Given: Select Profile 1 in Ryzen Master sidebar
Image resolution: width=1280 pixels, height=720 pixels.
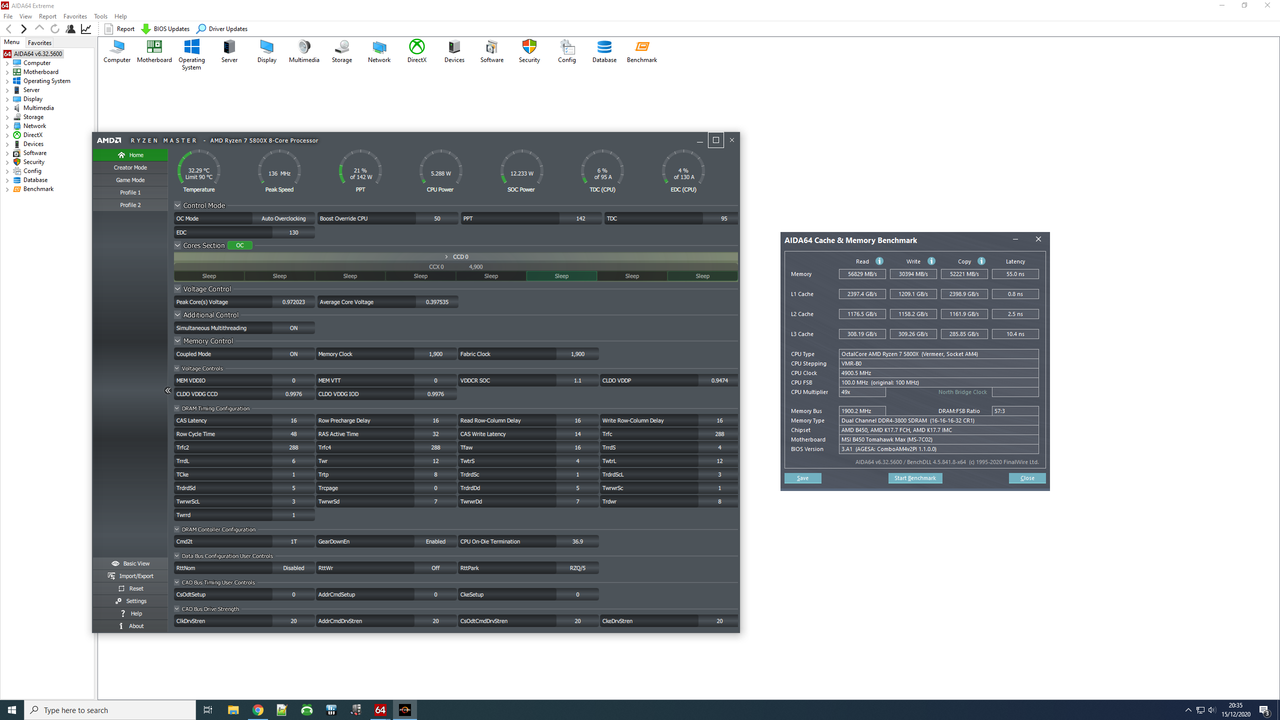Looking at the screenshot, I should point(130,192).
